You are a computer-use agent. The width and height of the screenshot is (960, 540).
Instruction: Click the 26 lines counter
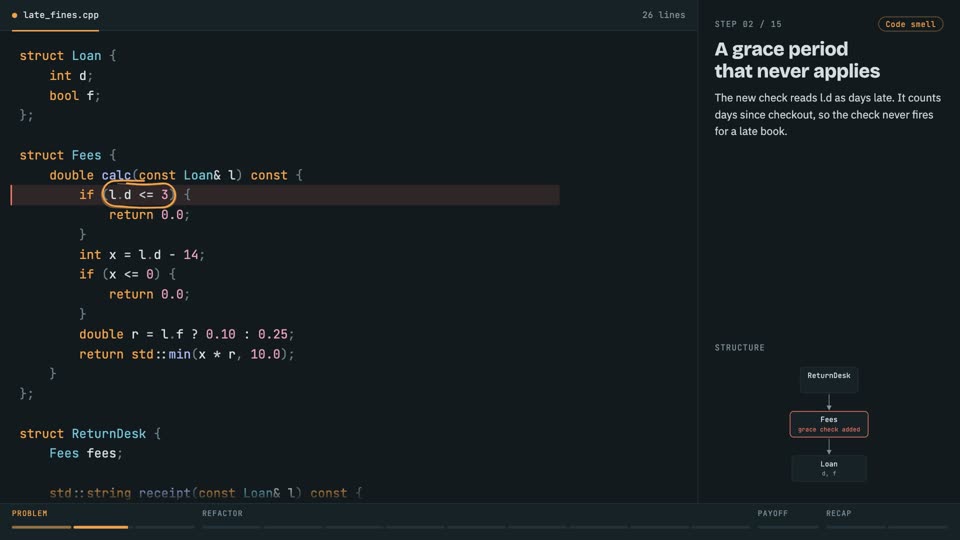pyautogui.click(x=663, y=15)
